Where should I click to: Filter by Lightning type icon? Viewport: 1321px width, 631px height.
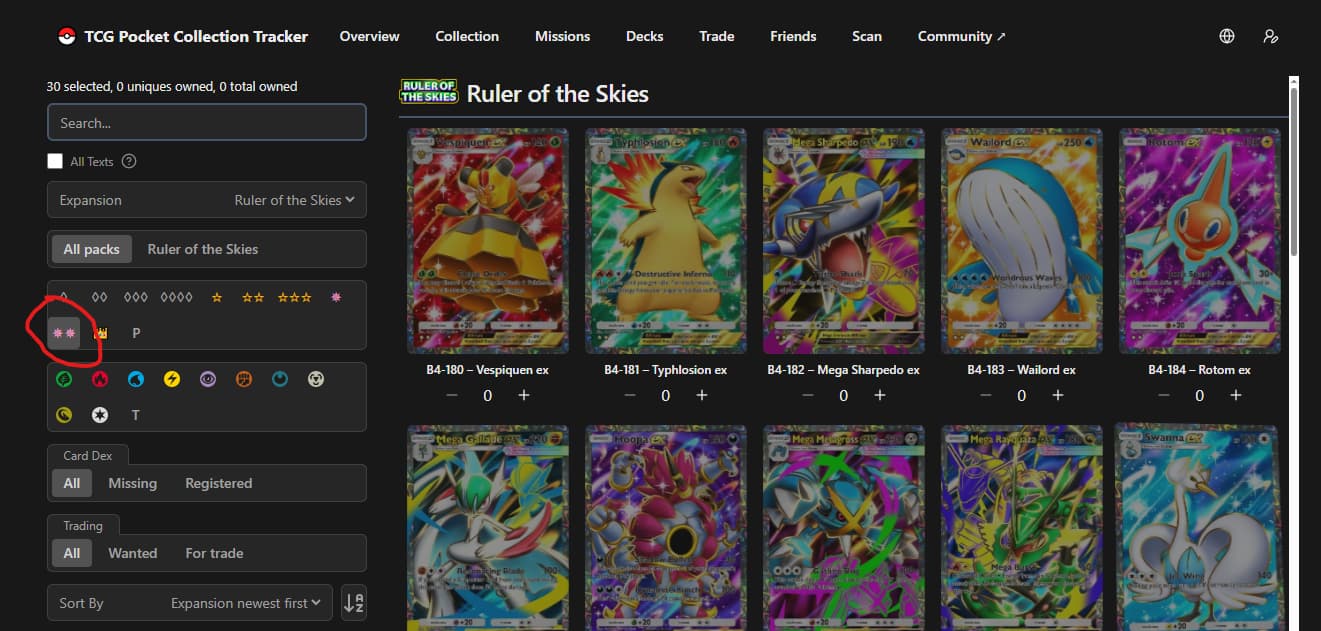click(172, 379)
